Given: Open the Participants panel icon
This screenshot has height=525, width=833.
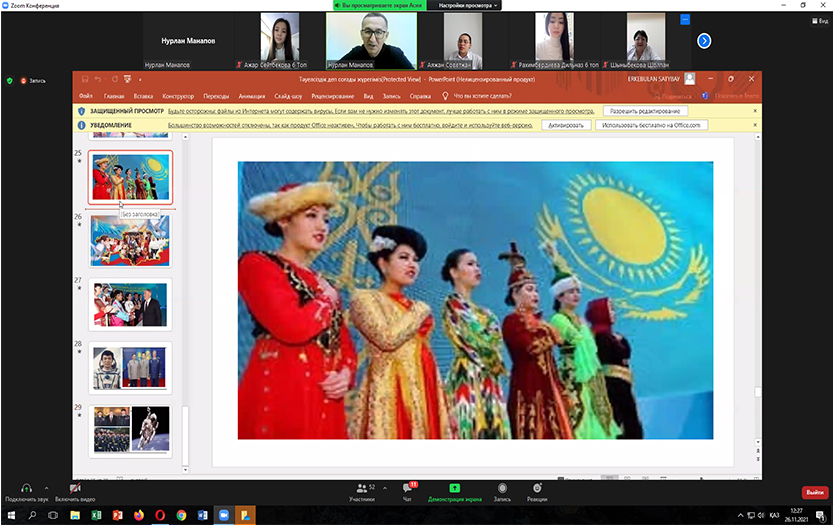Looking at the screenshot, I should [361, 487].
